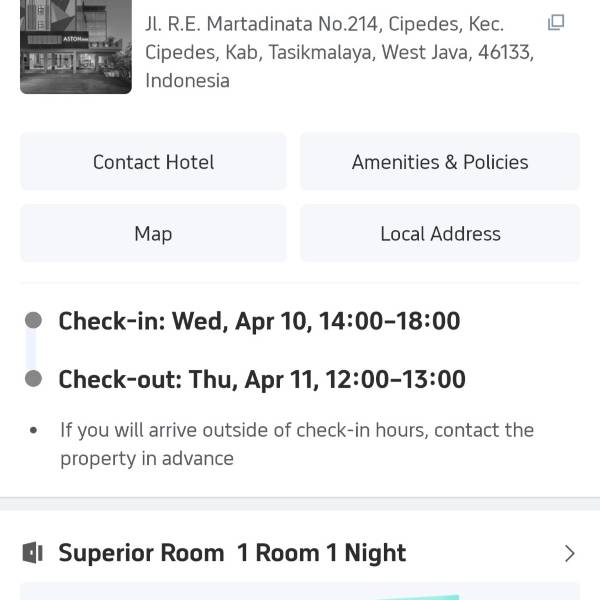Expand Superior Room details with chevron
600x600 pixels.
click(x=569, y=553)
